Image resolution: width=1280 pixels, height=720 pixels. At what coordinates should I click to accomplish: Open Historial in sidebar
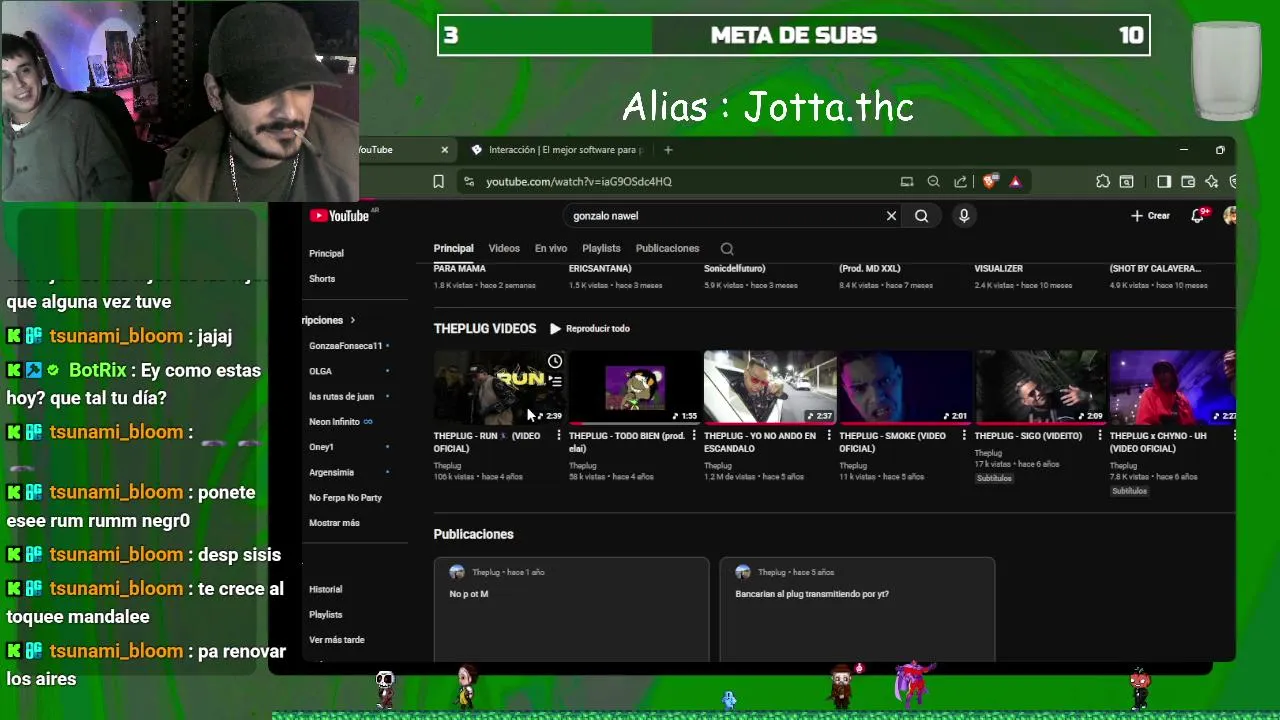[326, 590]
